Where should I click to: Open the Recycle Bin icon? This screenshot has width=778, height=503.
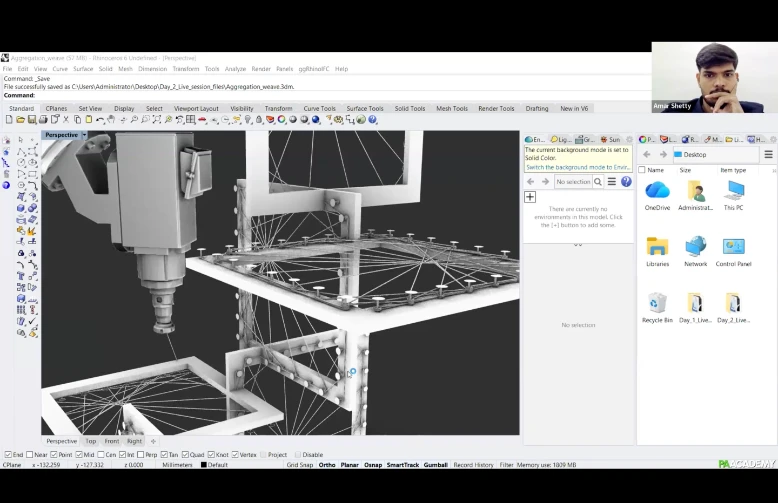(x=657, y=303)
